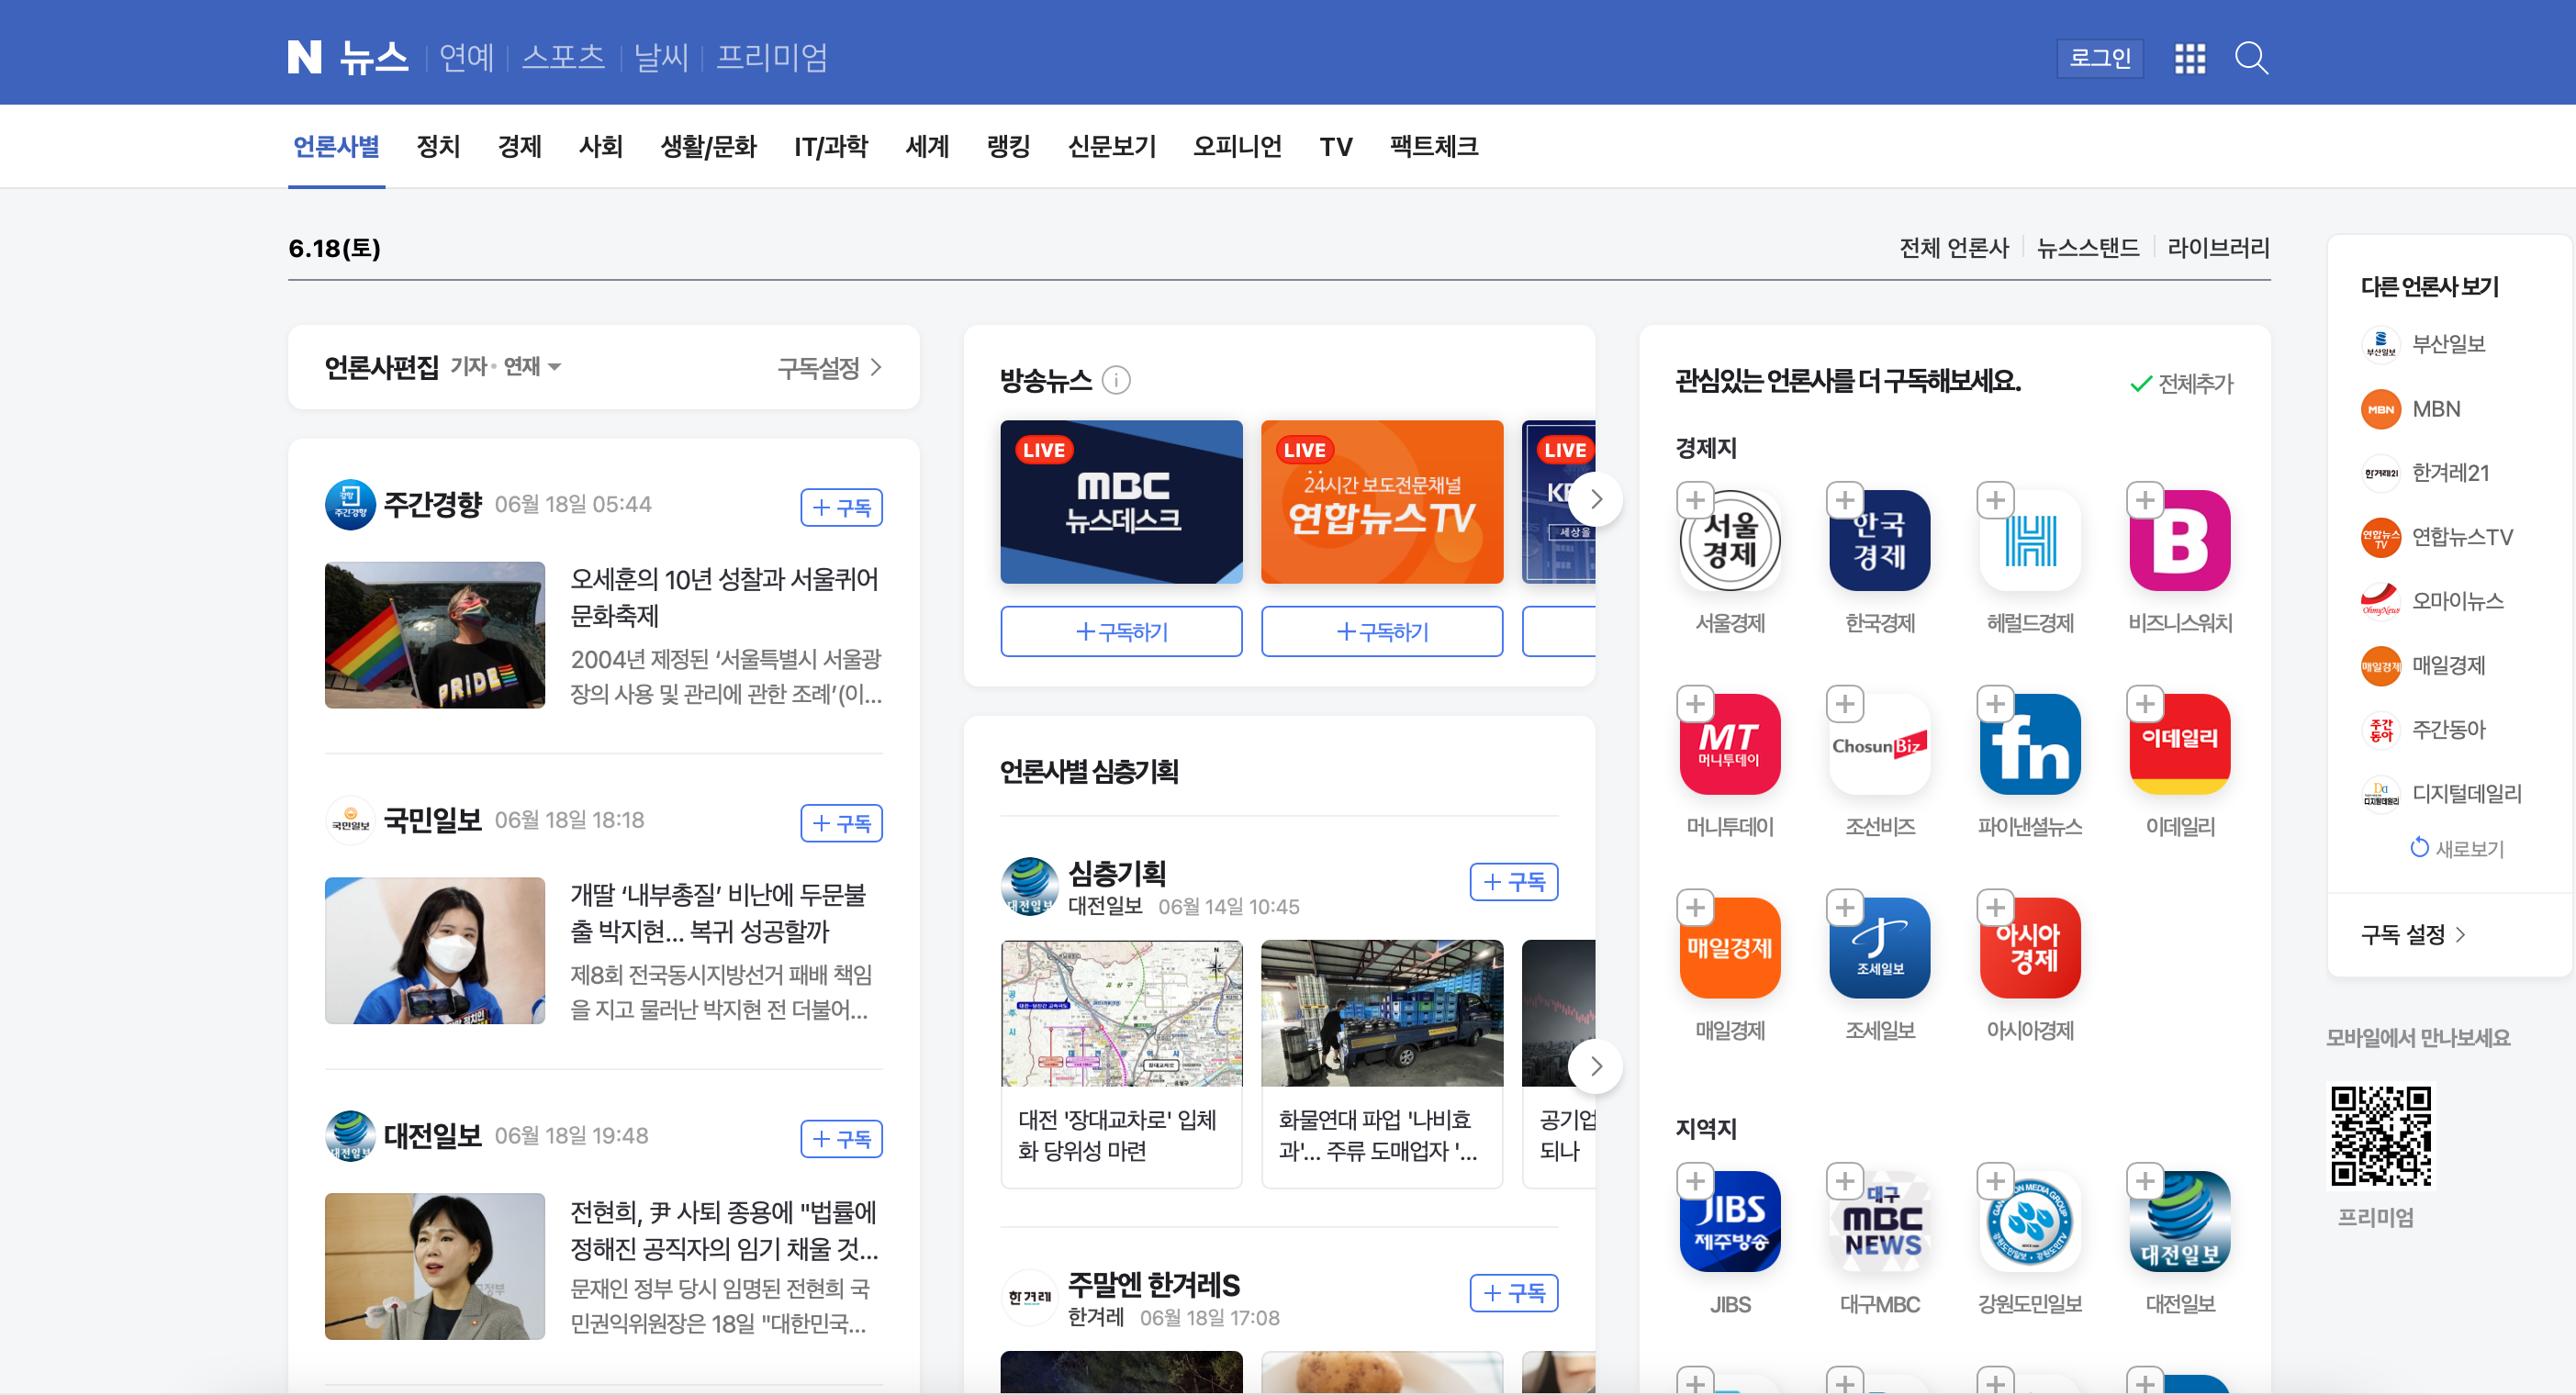Open 비즈니스워치 publisher icon
Screen dimensions: 2576x1395
click(x=2180, y=541)
